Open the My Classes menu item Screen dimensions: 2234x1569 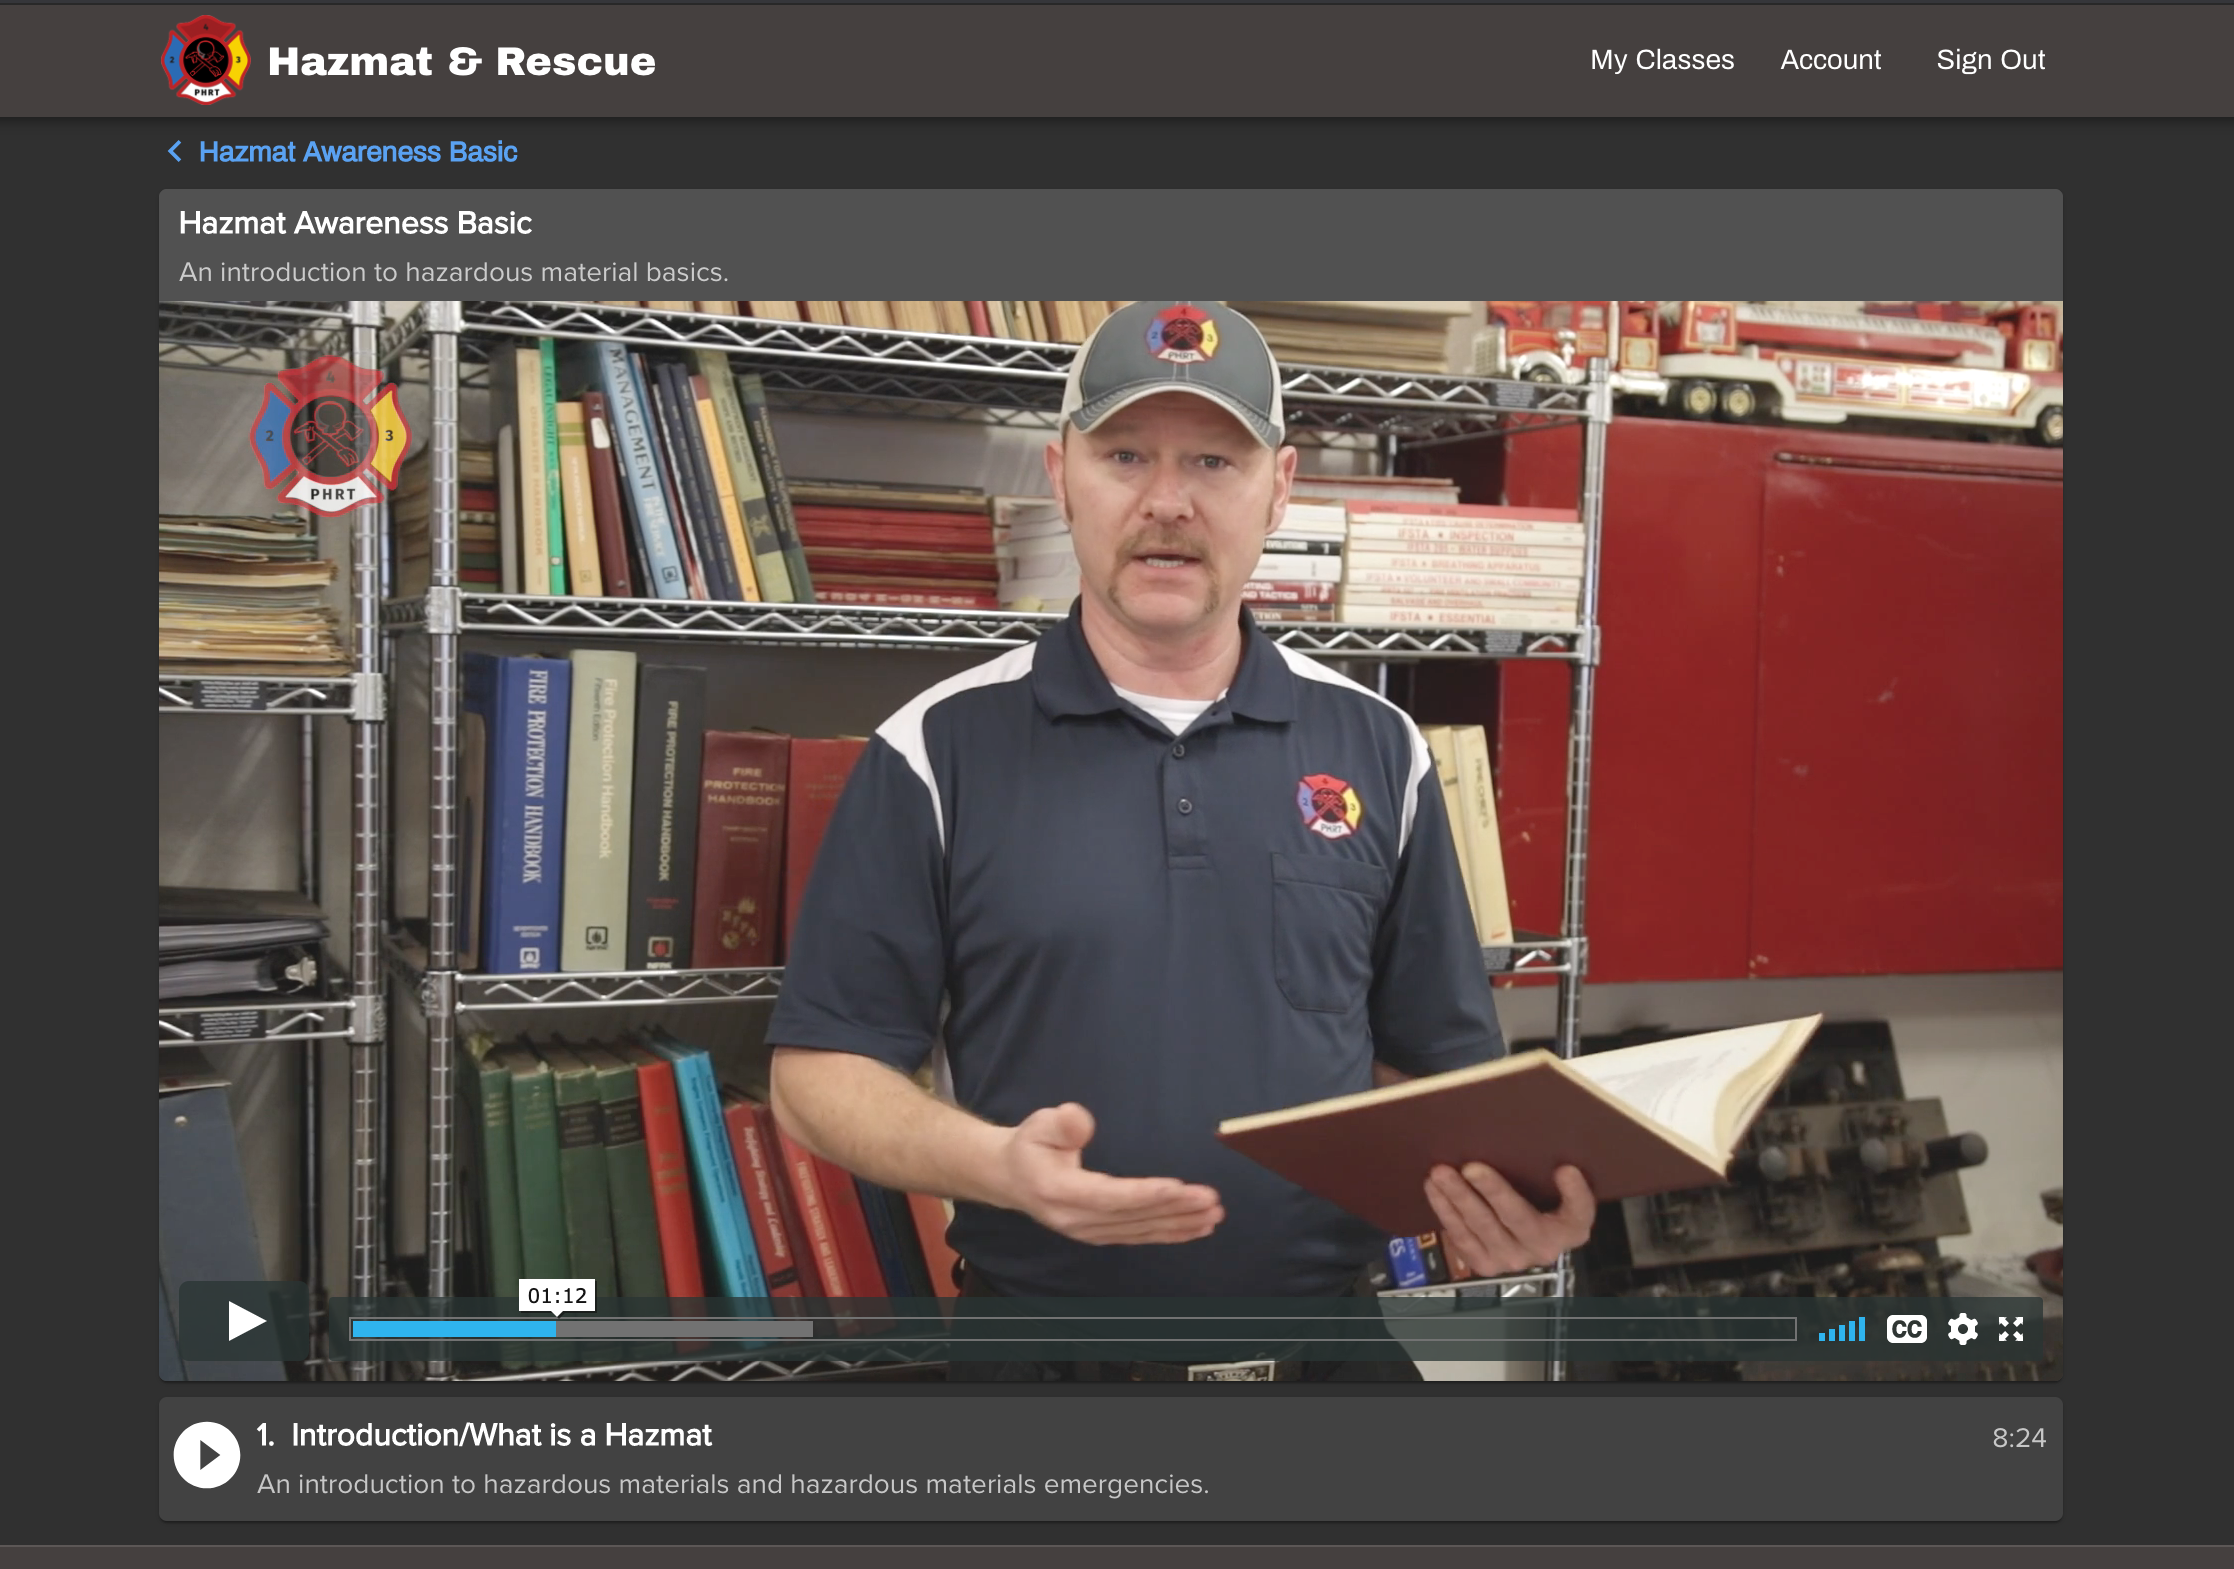tap(1662, 60)
